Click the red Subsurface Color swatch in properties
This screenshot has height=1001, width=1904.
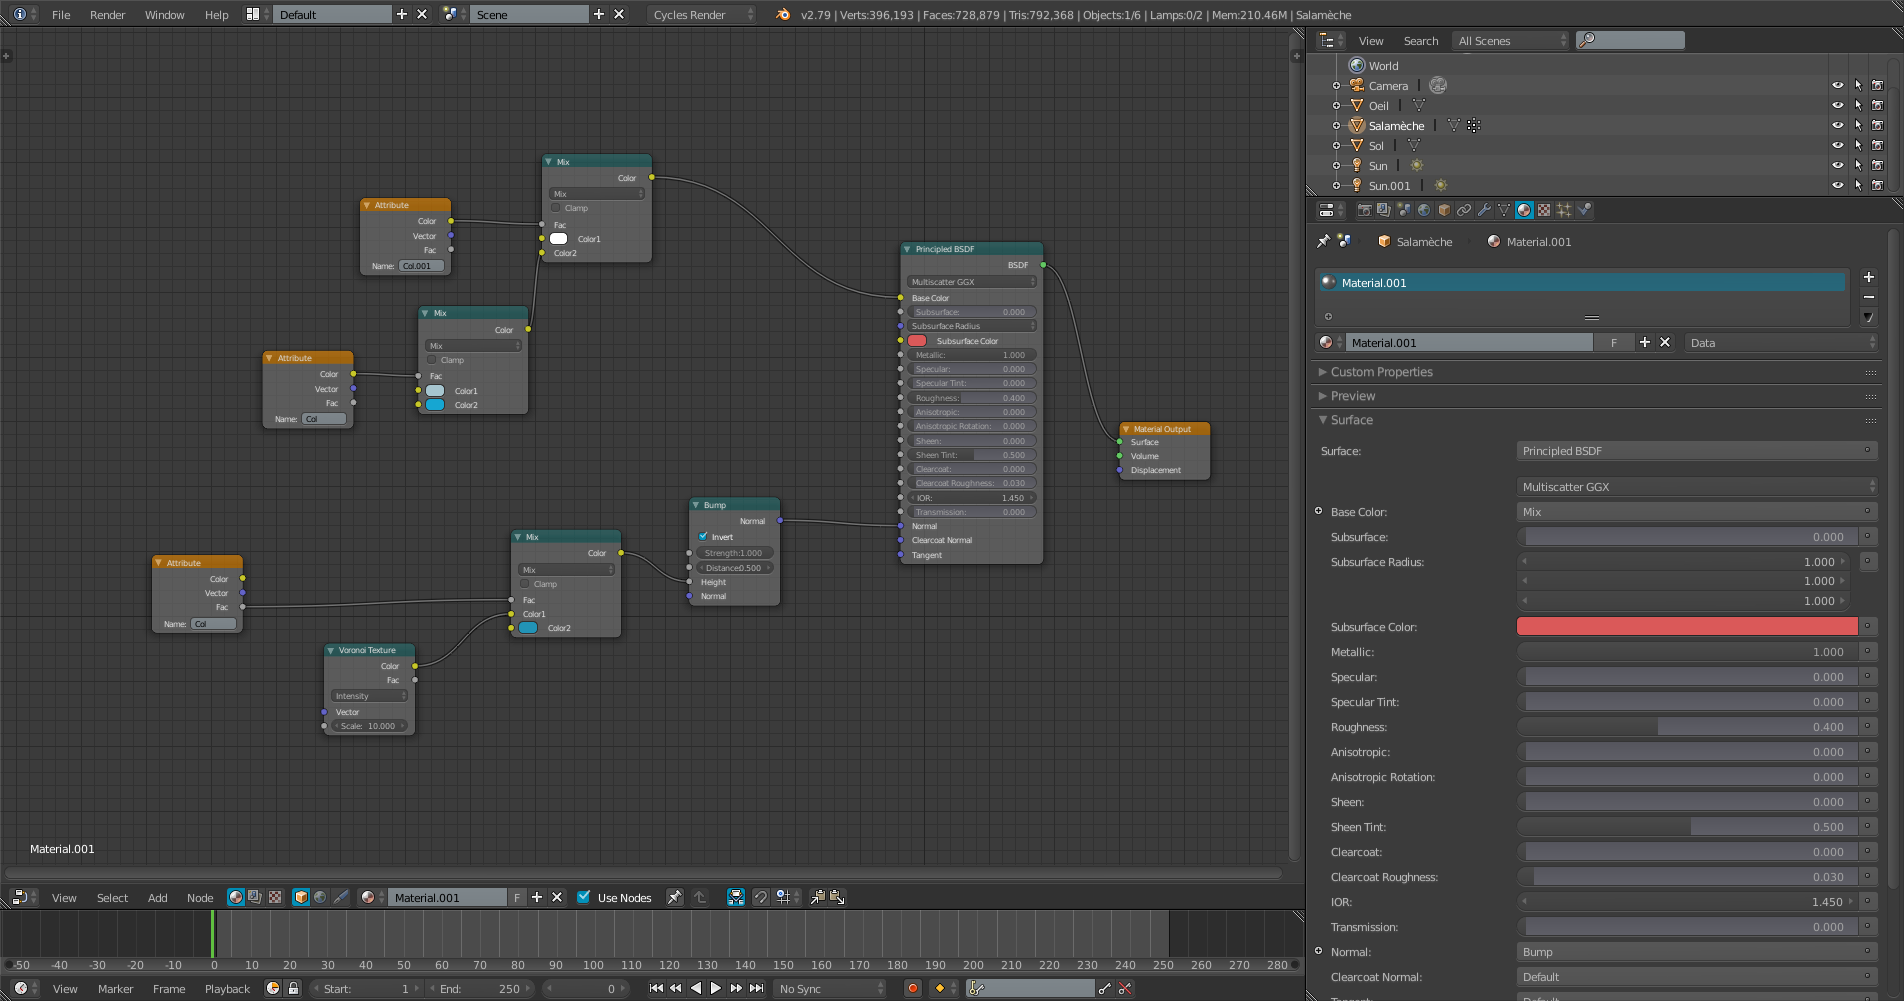tap(1687, 627)
